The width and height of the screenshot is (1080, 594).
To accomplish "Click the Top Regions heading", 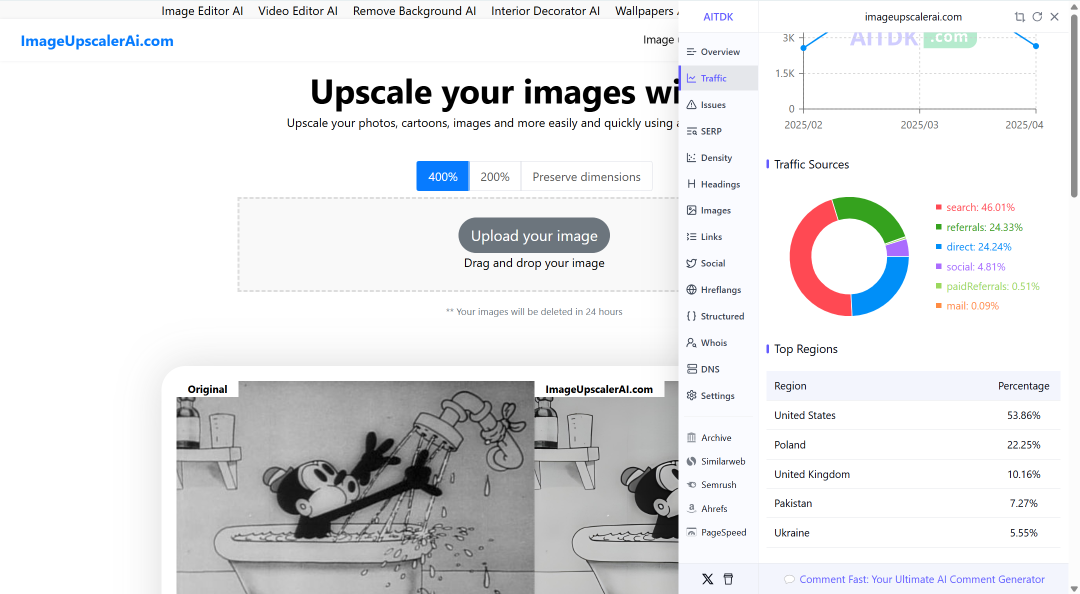I will [x=806, y=349].
